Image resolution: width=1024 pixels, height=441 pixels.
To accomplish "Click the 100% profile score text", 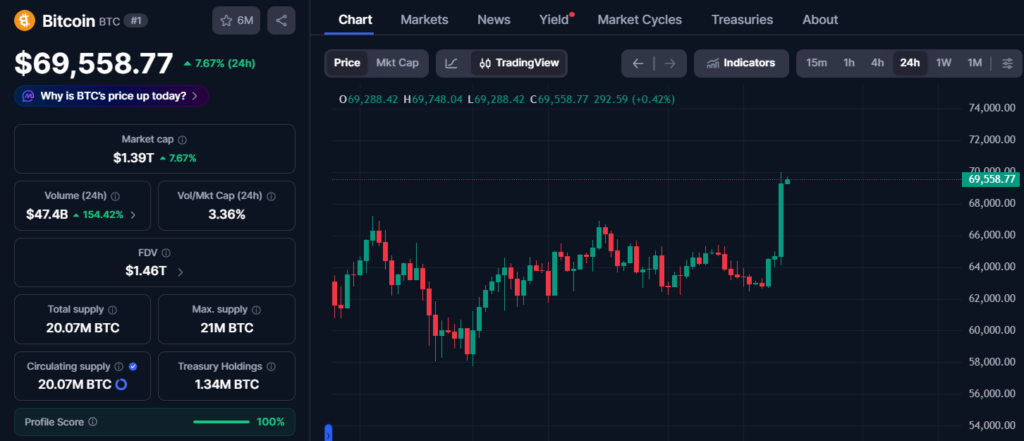I will pos(270,422).
